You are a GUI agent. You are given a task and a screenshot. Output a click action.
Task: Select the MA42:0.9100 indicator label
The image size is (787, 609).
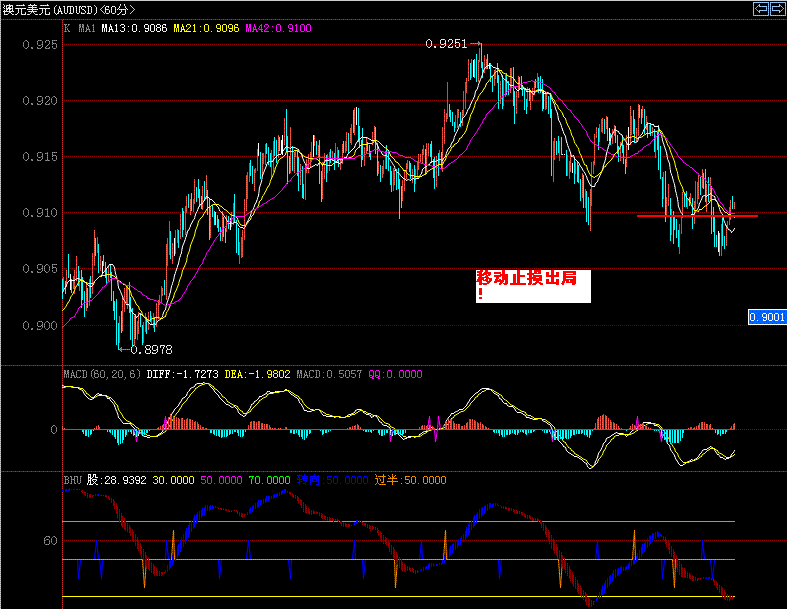(279, 28)
